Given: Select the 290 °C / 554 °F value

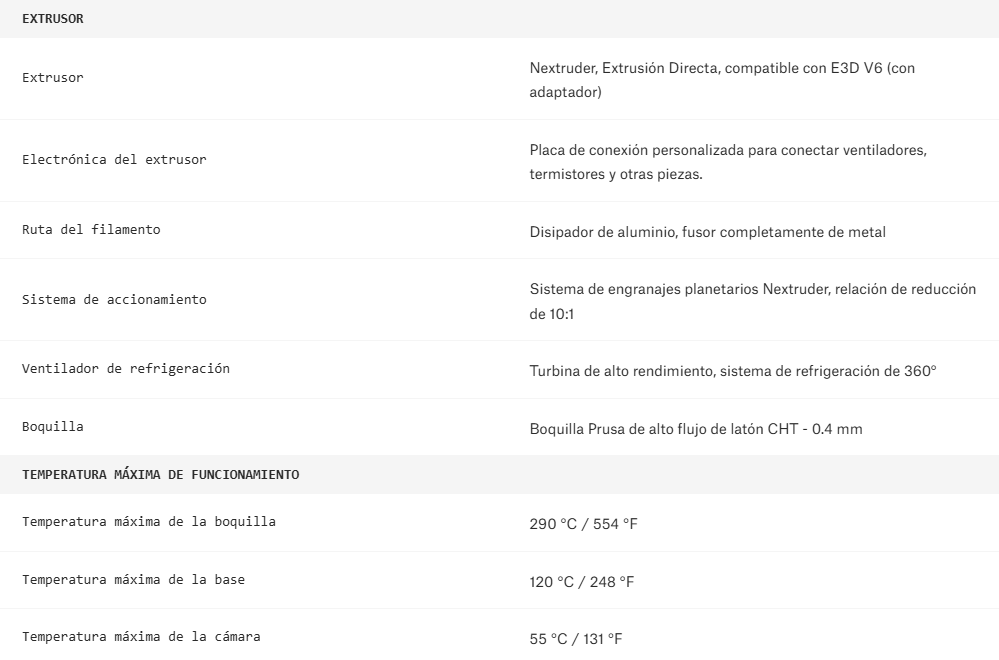Looking at the screenshot, I should (583, 523).
